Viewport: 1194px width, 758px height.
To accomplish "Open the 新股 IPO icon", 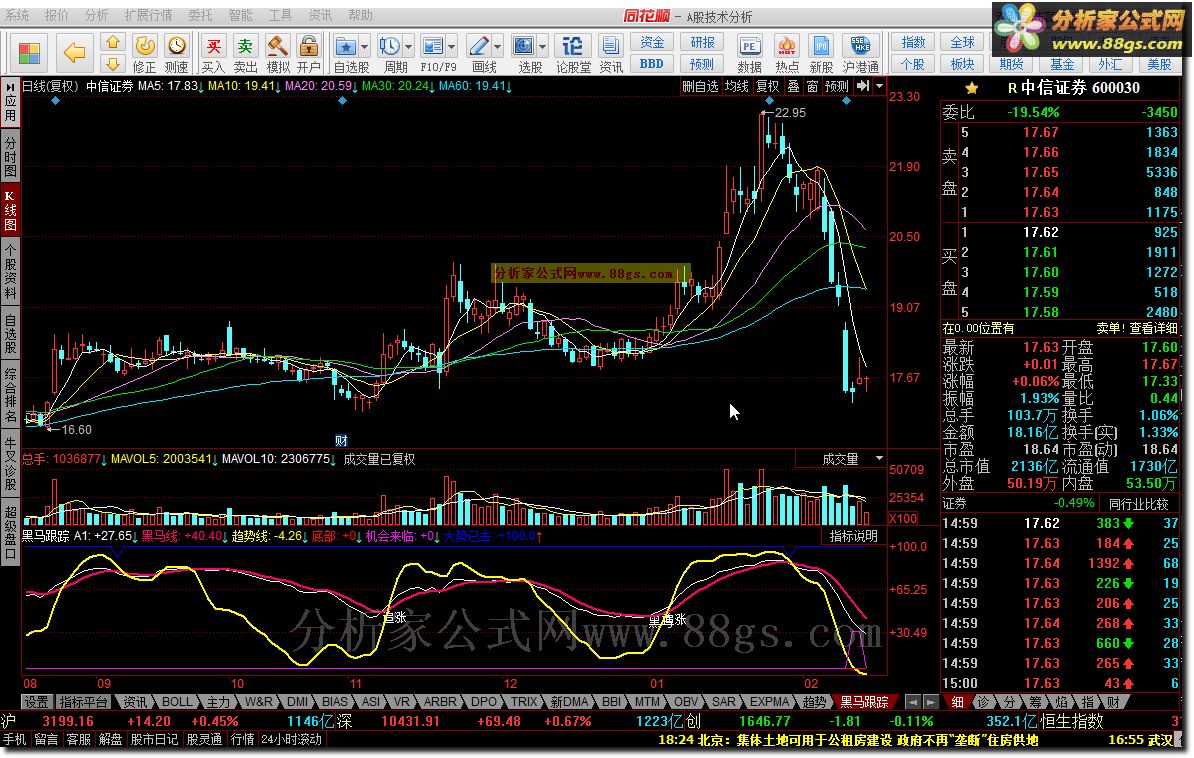I will point(821,53).
